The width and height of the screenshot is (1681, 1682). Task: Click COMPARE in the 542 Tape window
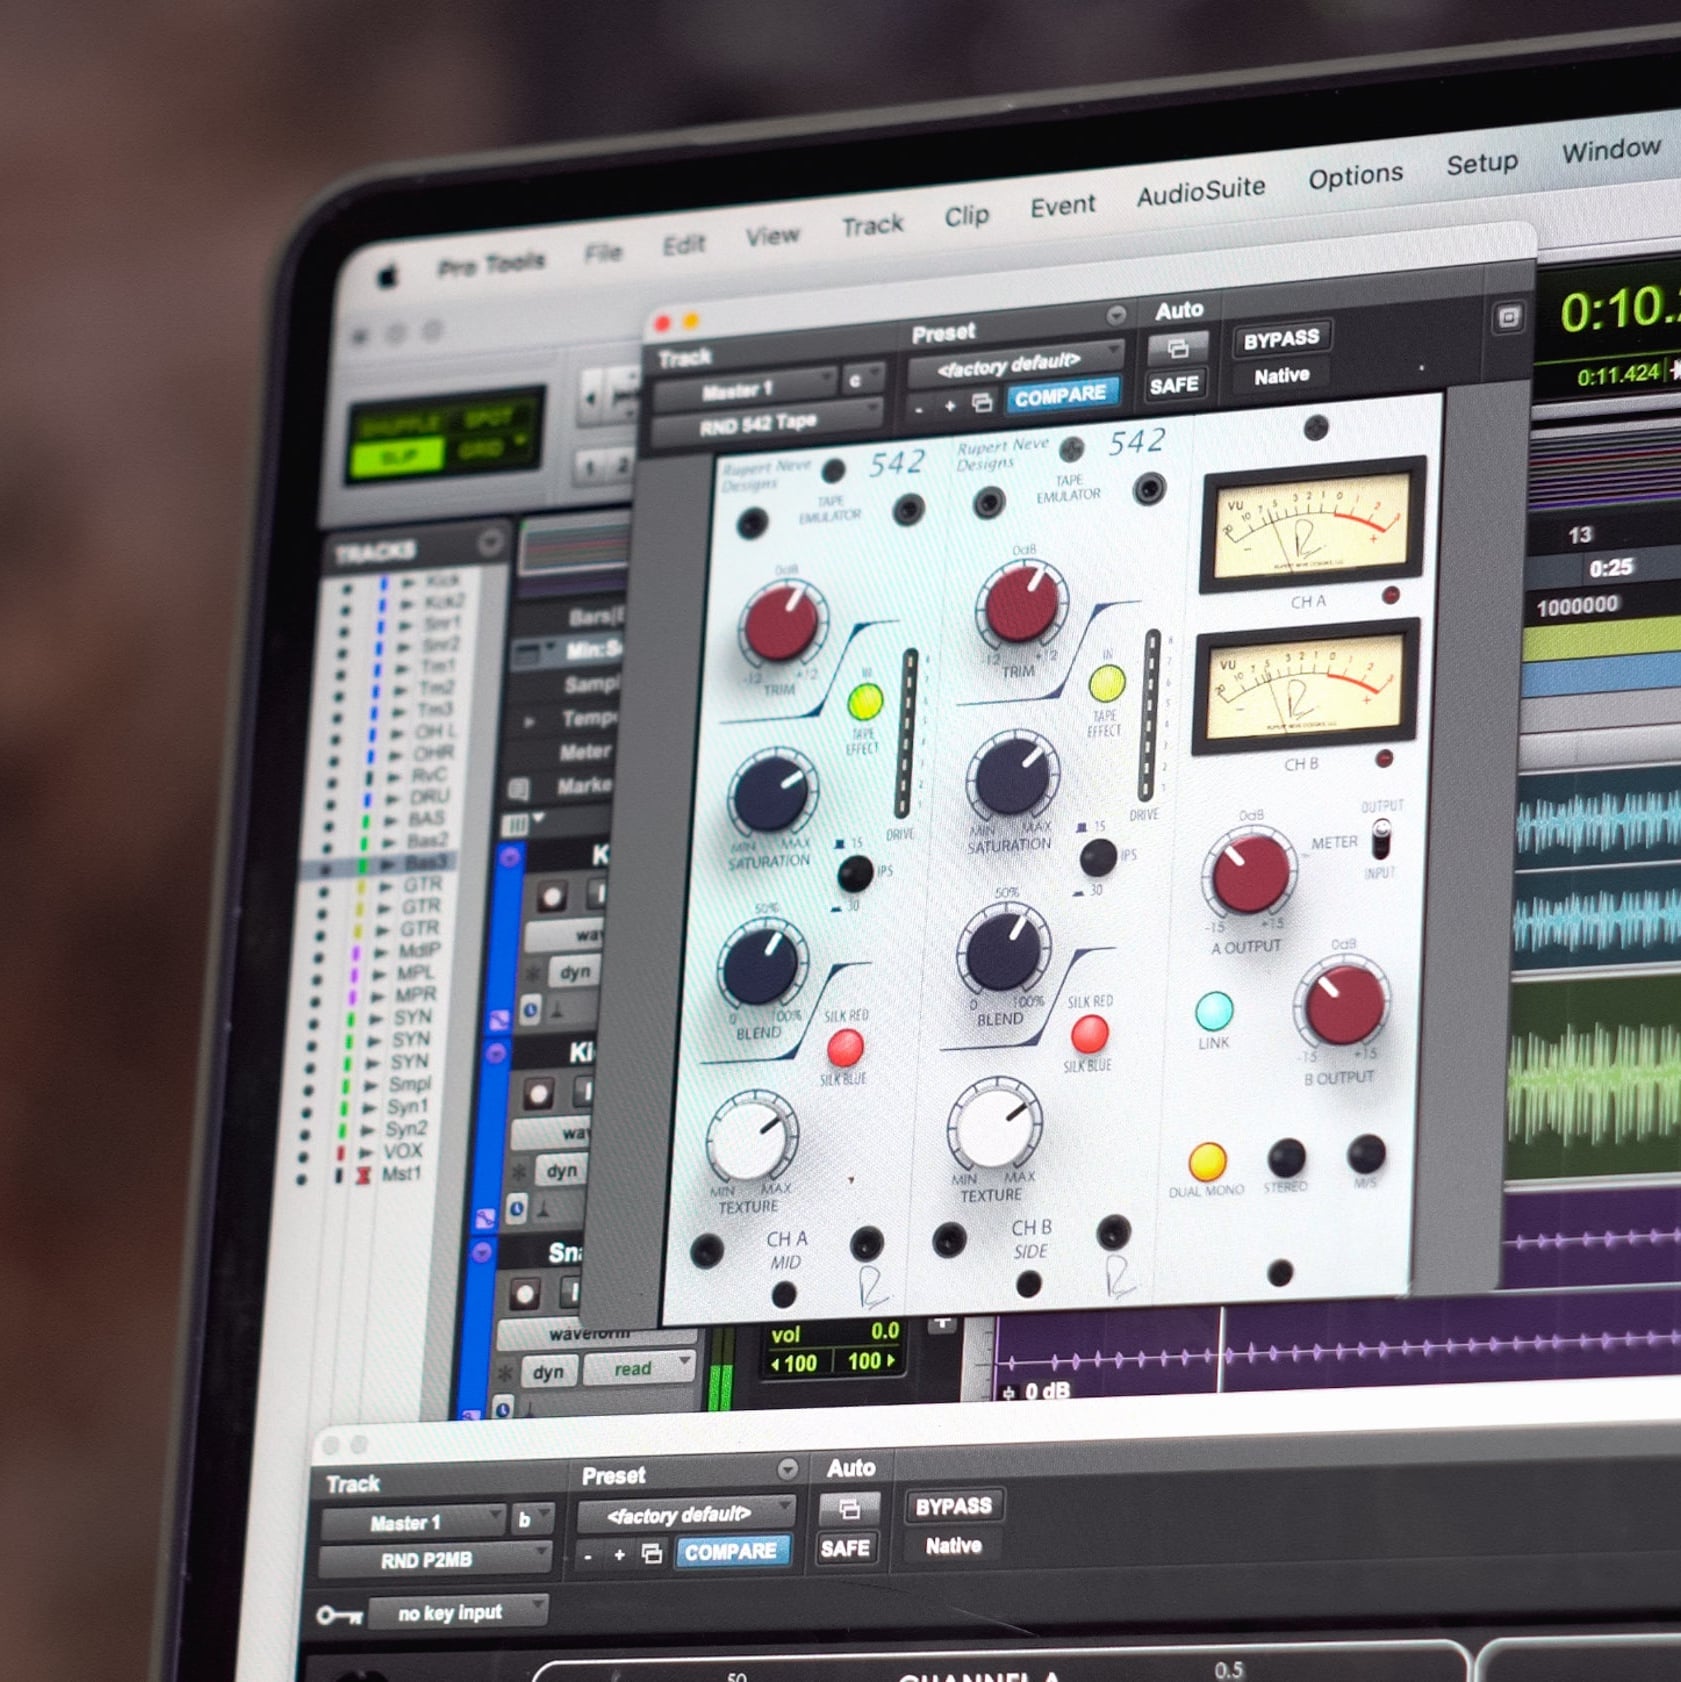(x=1061, y=395)
